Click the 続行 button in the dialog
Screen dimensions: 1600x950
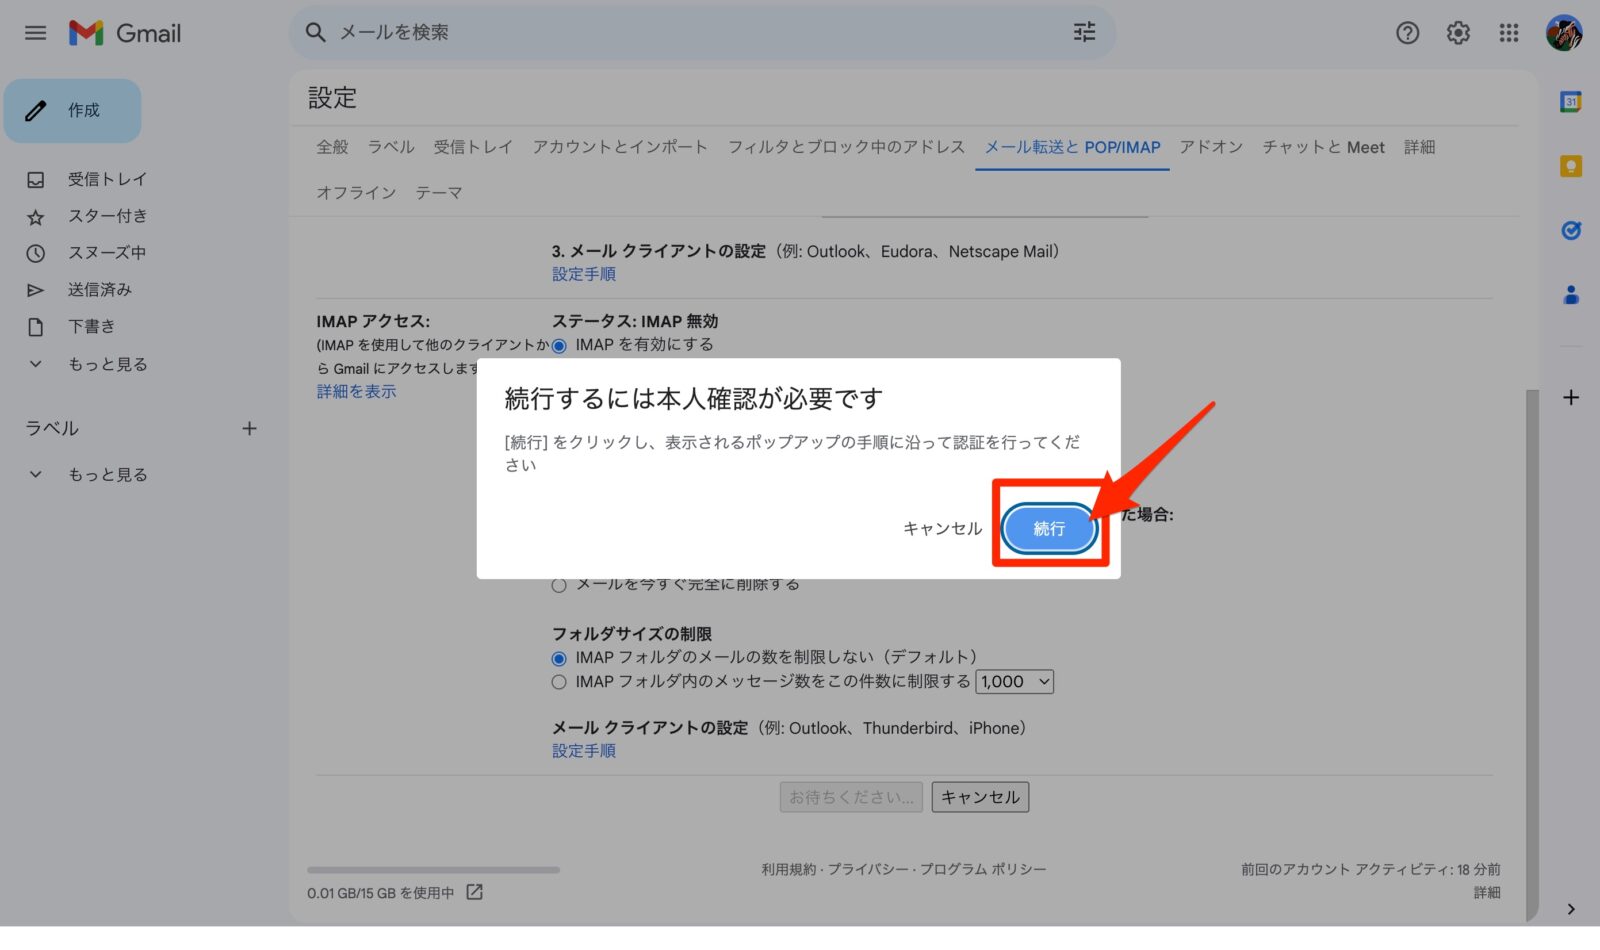pos(1049,528)
